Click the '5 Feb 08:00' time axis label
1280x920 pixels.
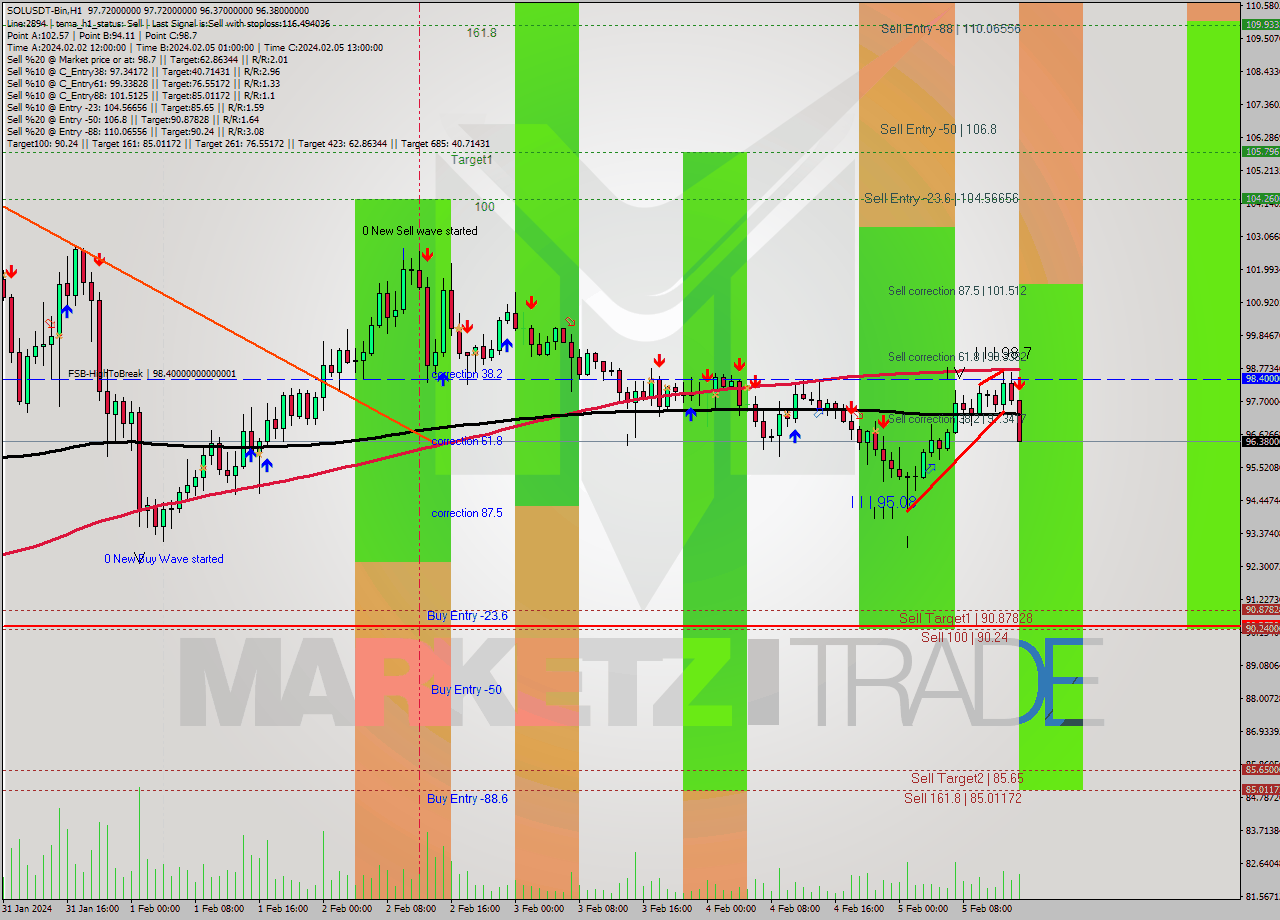pos(987,909)
